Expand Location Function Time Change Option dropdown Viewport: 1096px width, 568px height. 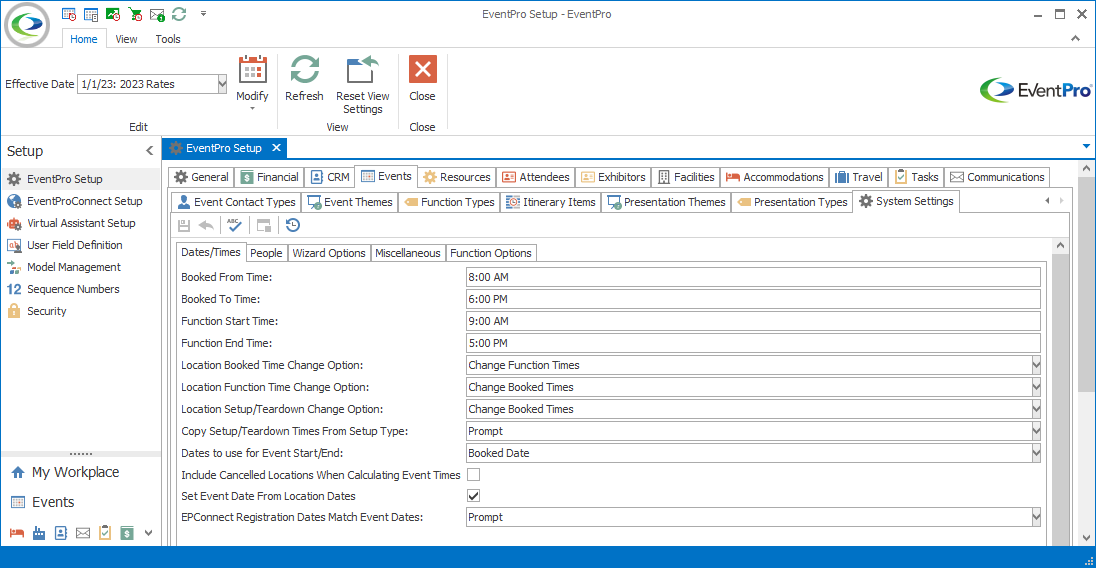[1036, 387]
